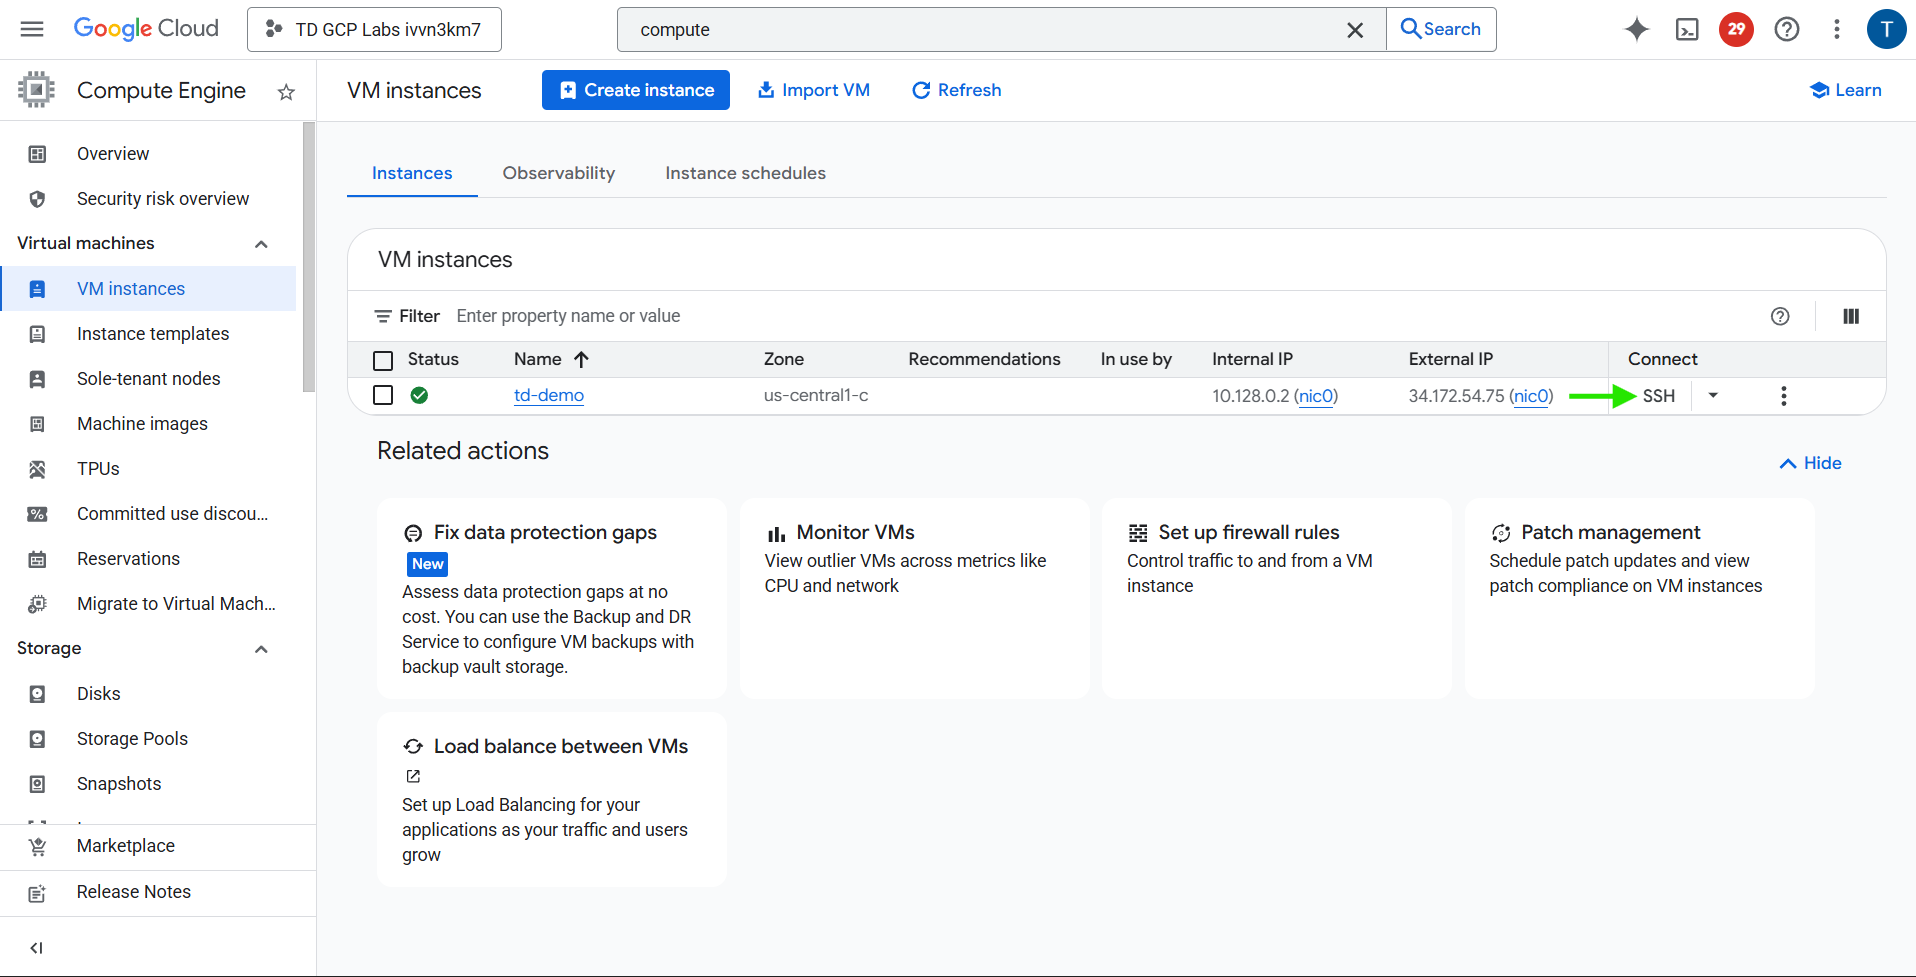The width and height of the screenshot is (1916, 977).
Task: Activate Cloud Shell terminal
Action: pos(1687,29)
